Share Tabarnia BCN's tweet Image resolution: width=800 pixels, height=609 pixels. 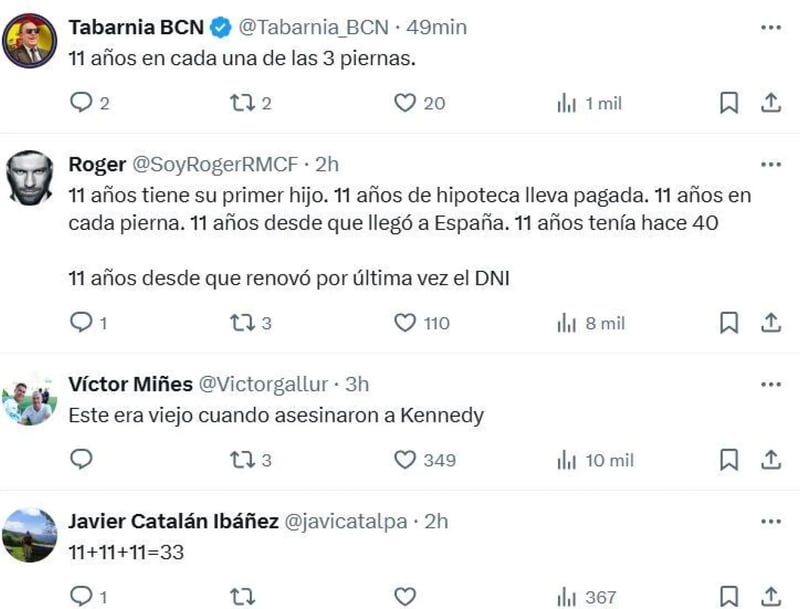[771, 102]
